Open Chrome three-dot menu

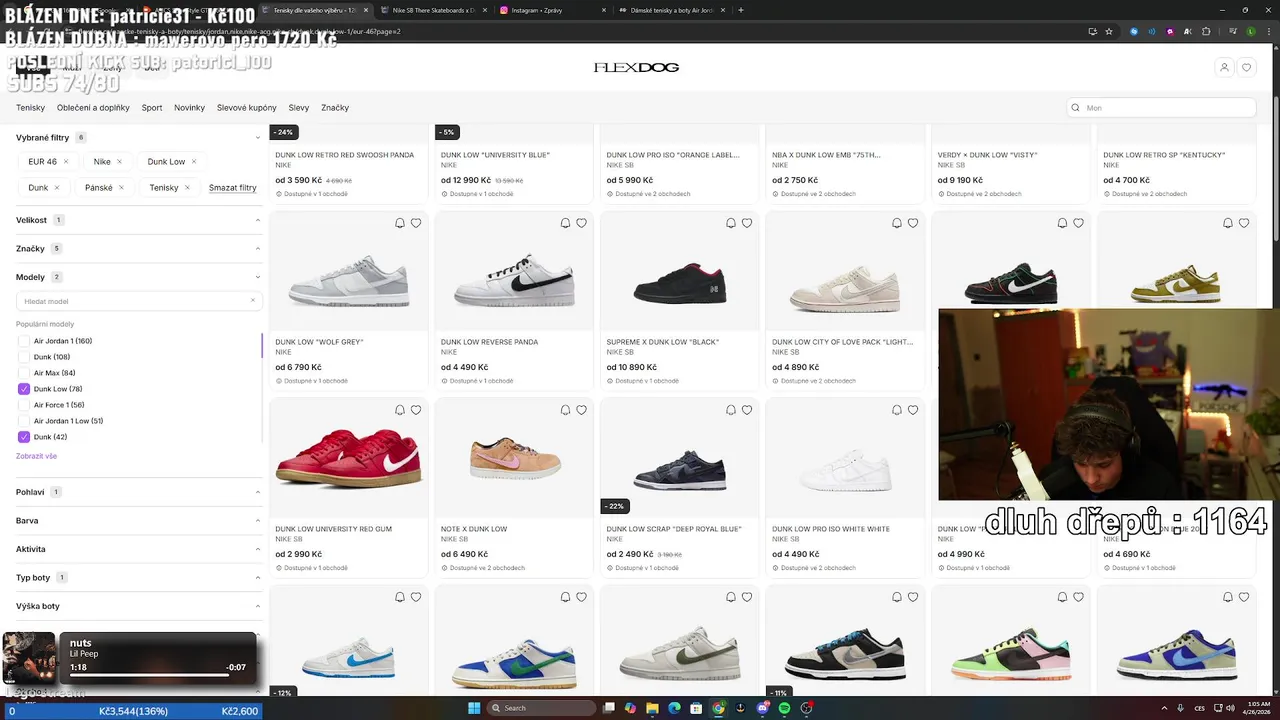click(1270, 31)
